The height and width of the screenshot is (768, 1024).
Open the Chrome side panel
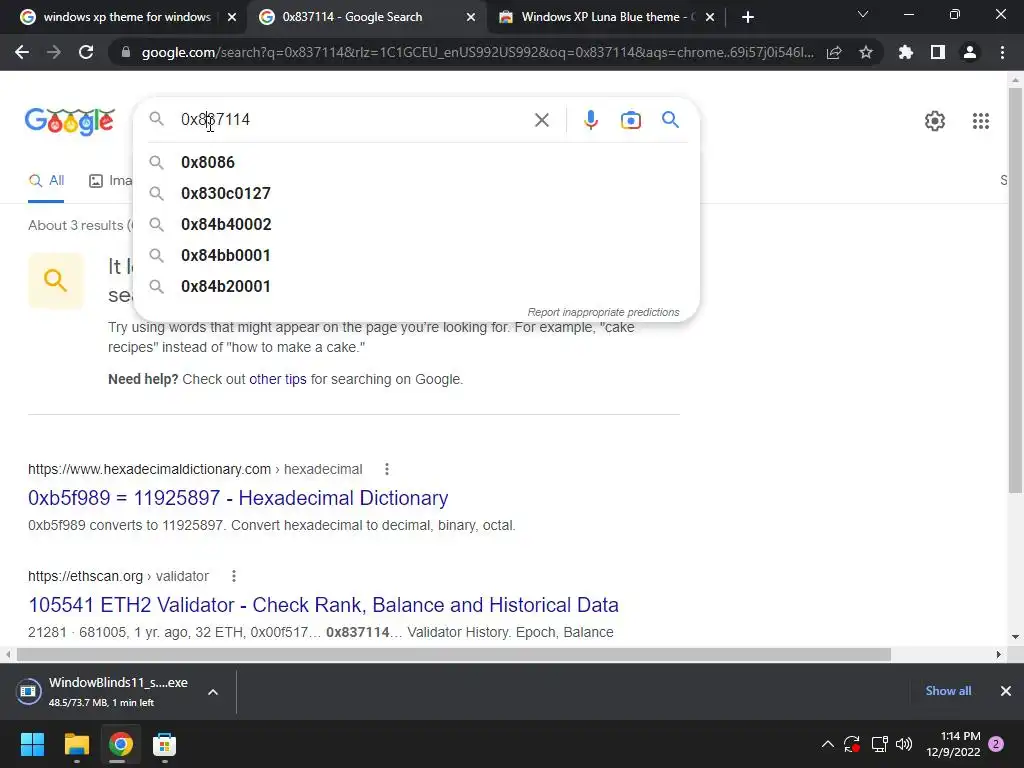coord(938,52)
